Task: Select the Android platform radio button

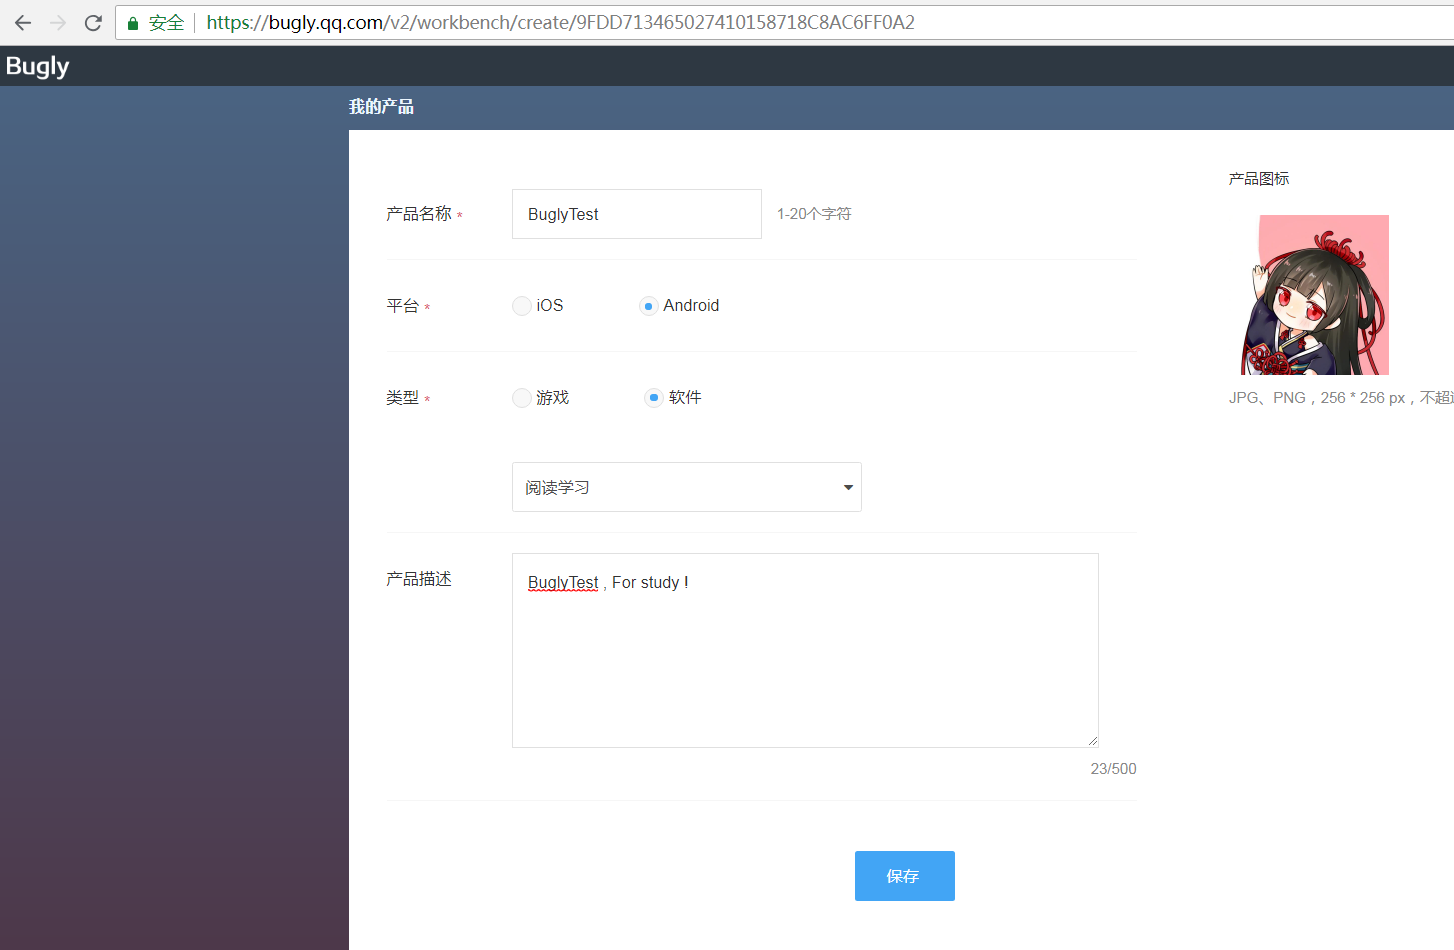Action: click(x=649, y=306)
